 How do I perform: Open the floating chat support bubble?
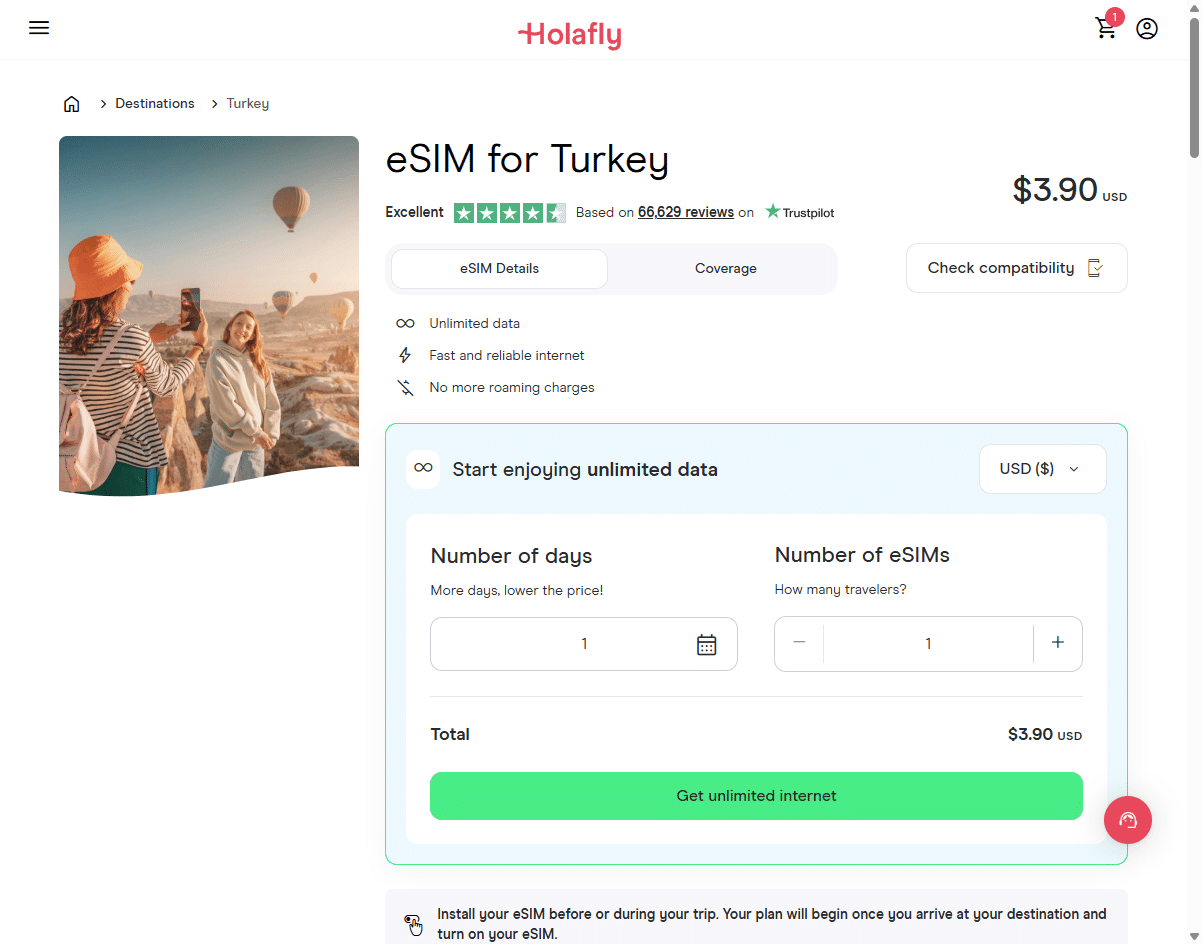[1128, 820]
